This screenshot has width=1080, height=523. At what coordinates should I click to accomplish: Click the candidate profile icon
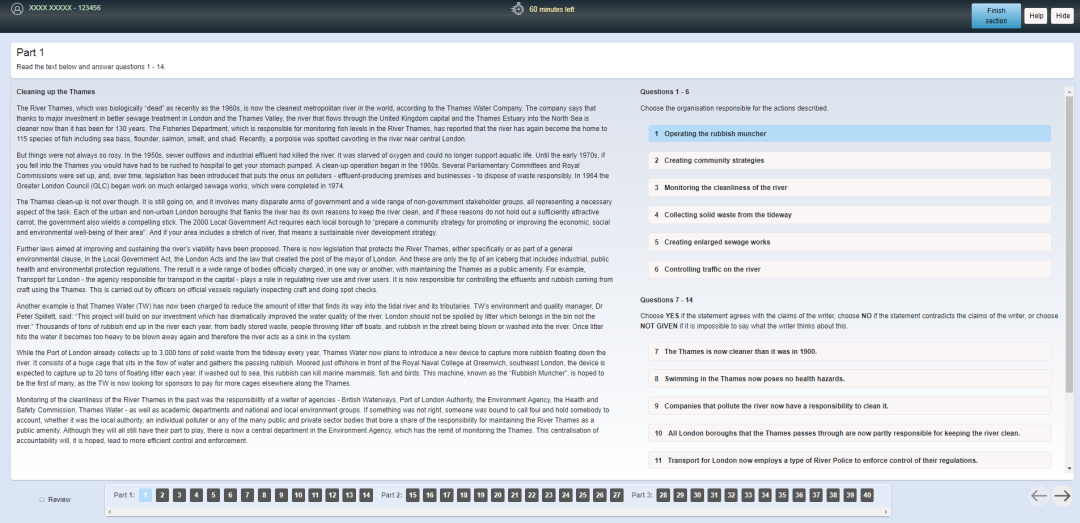tap(17, 9)
